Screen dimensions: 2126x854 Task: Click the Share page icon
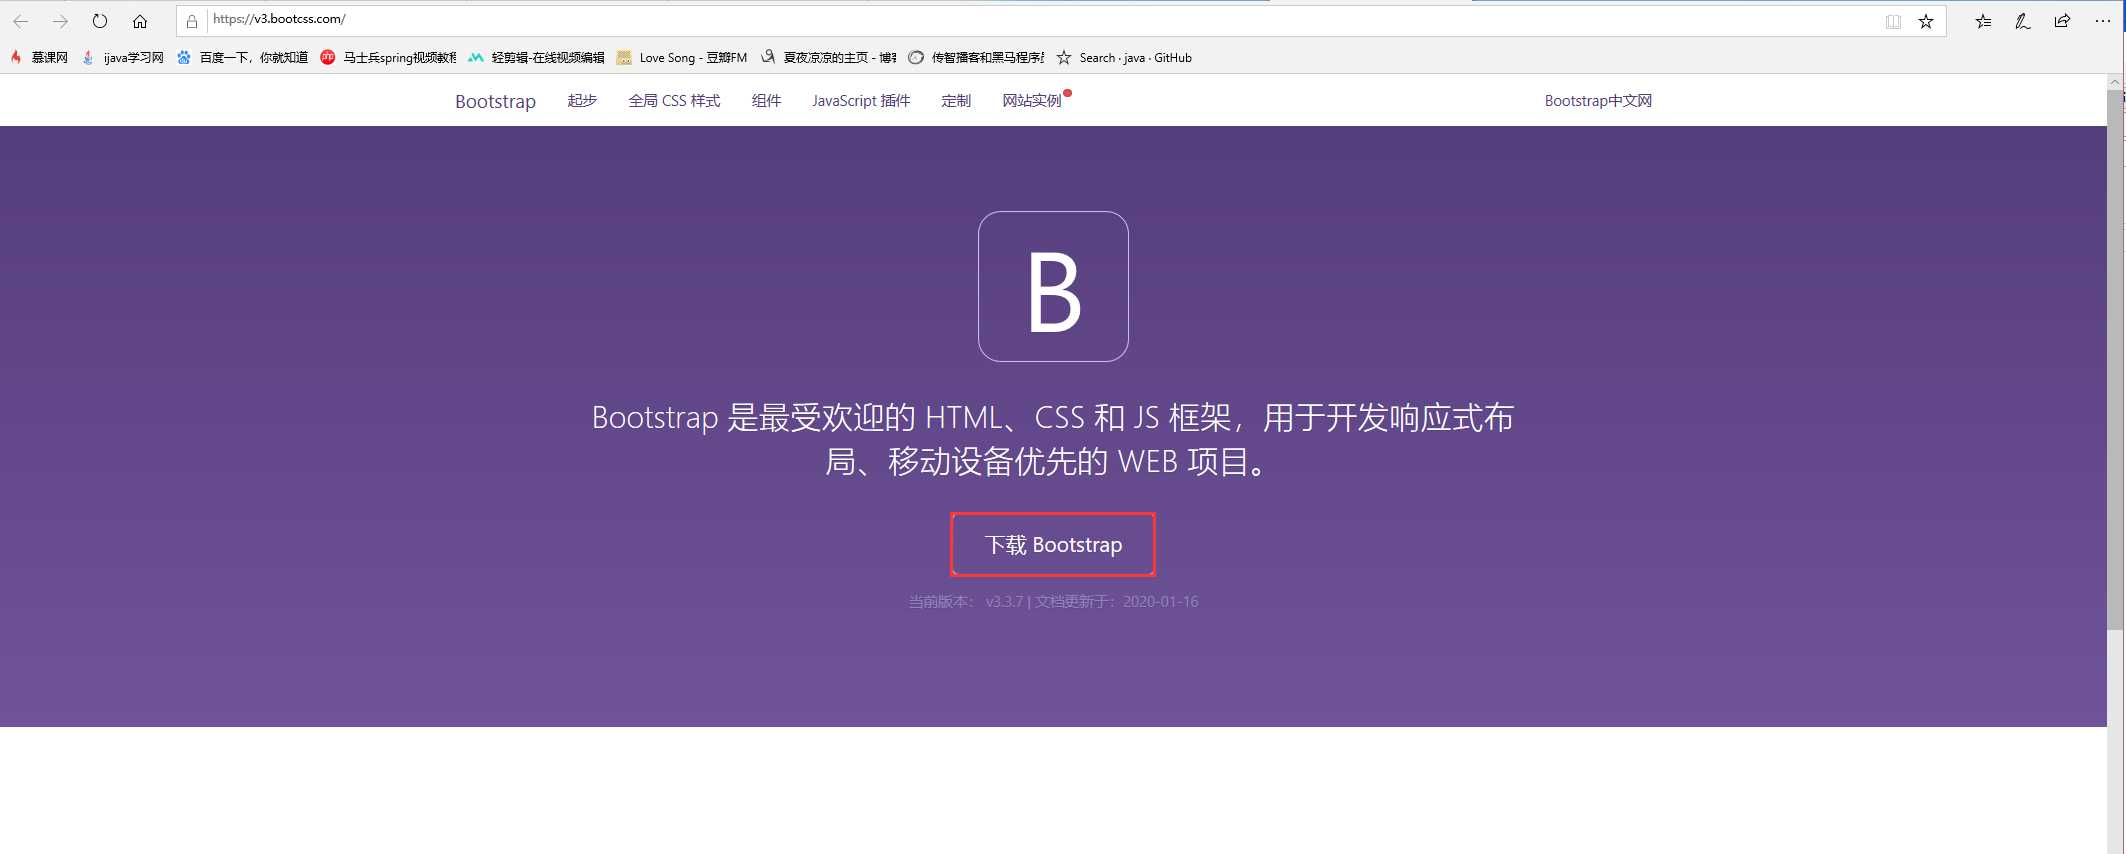point(2062,21)
